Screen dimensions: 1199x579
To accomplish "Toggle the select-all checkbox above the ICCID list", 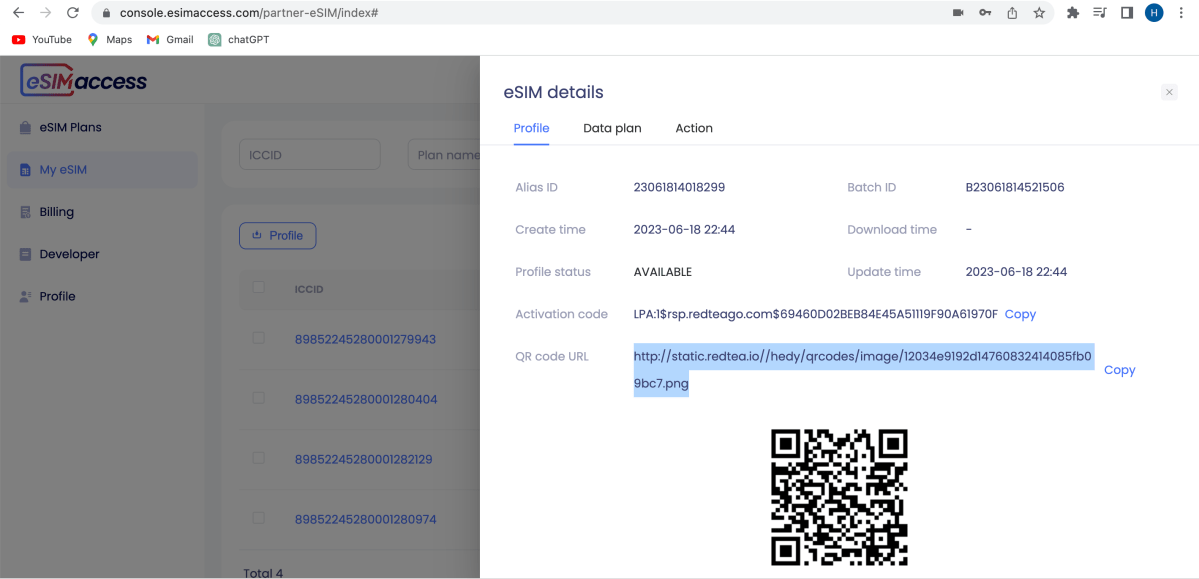I will point(259,288).
